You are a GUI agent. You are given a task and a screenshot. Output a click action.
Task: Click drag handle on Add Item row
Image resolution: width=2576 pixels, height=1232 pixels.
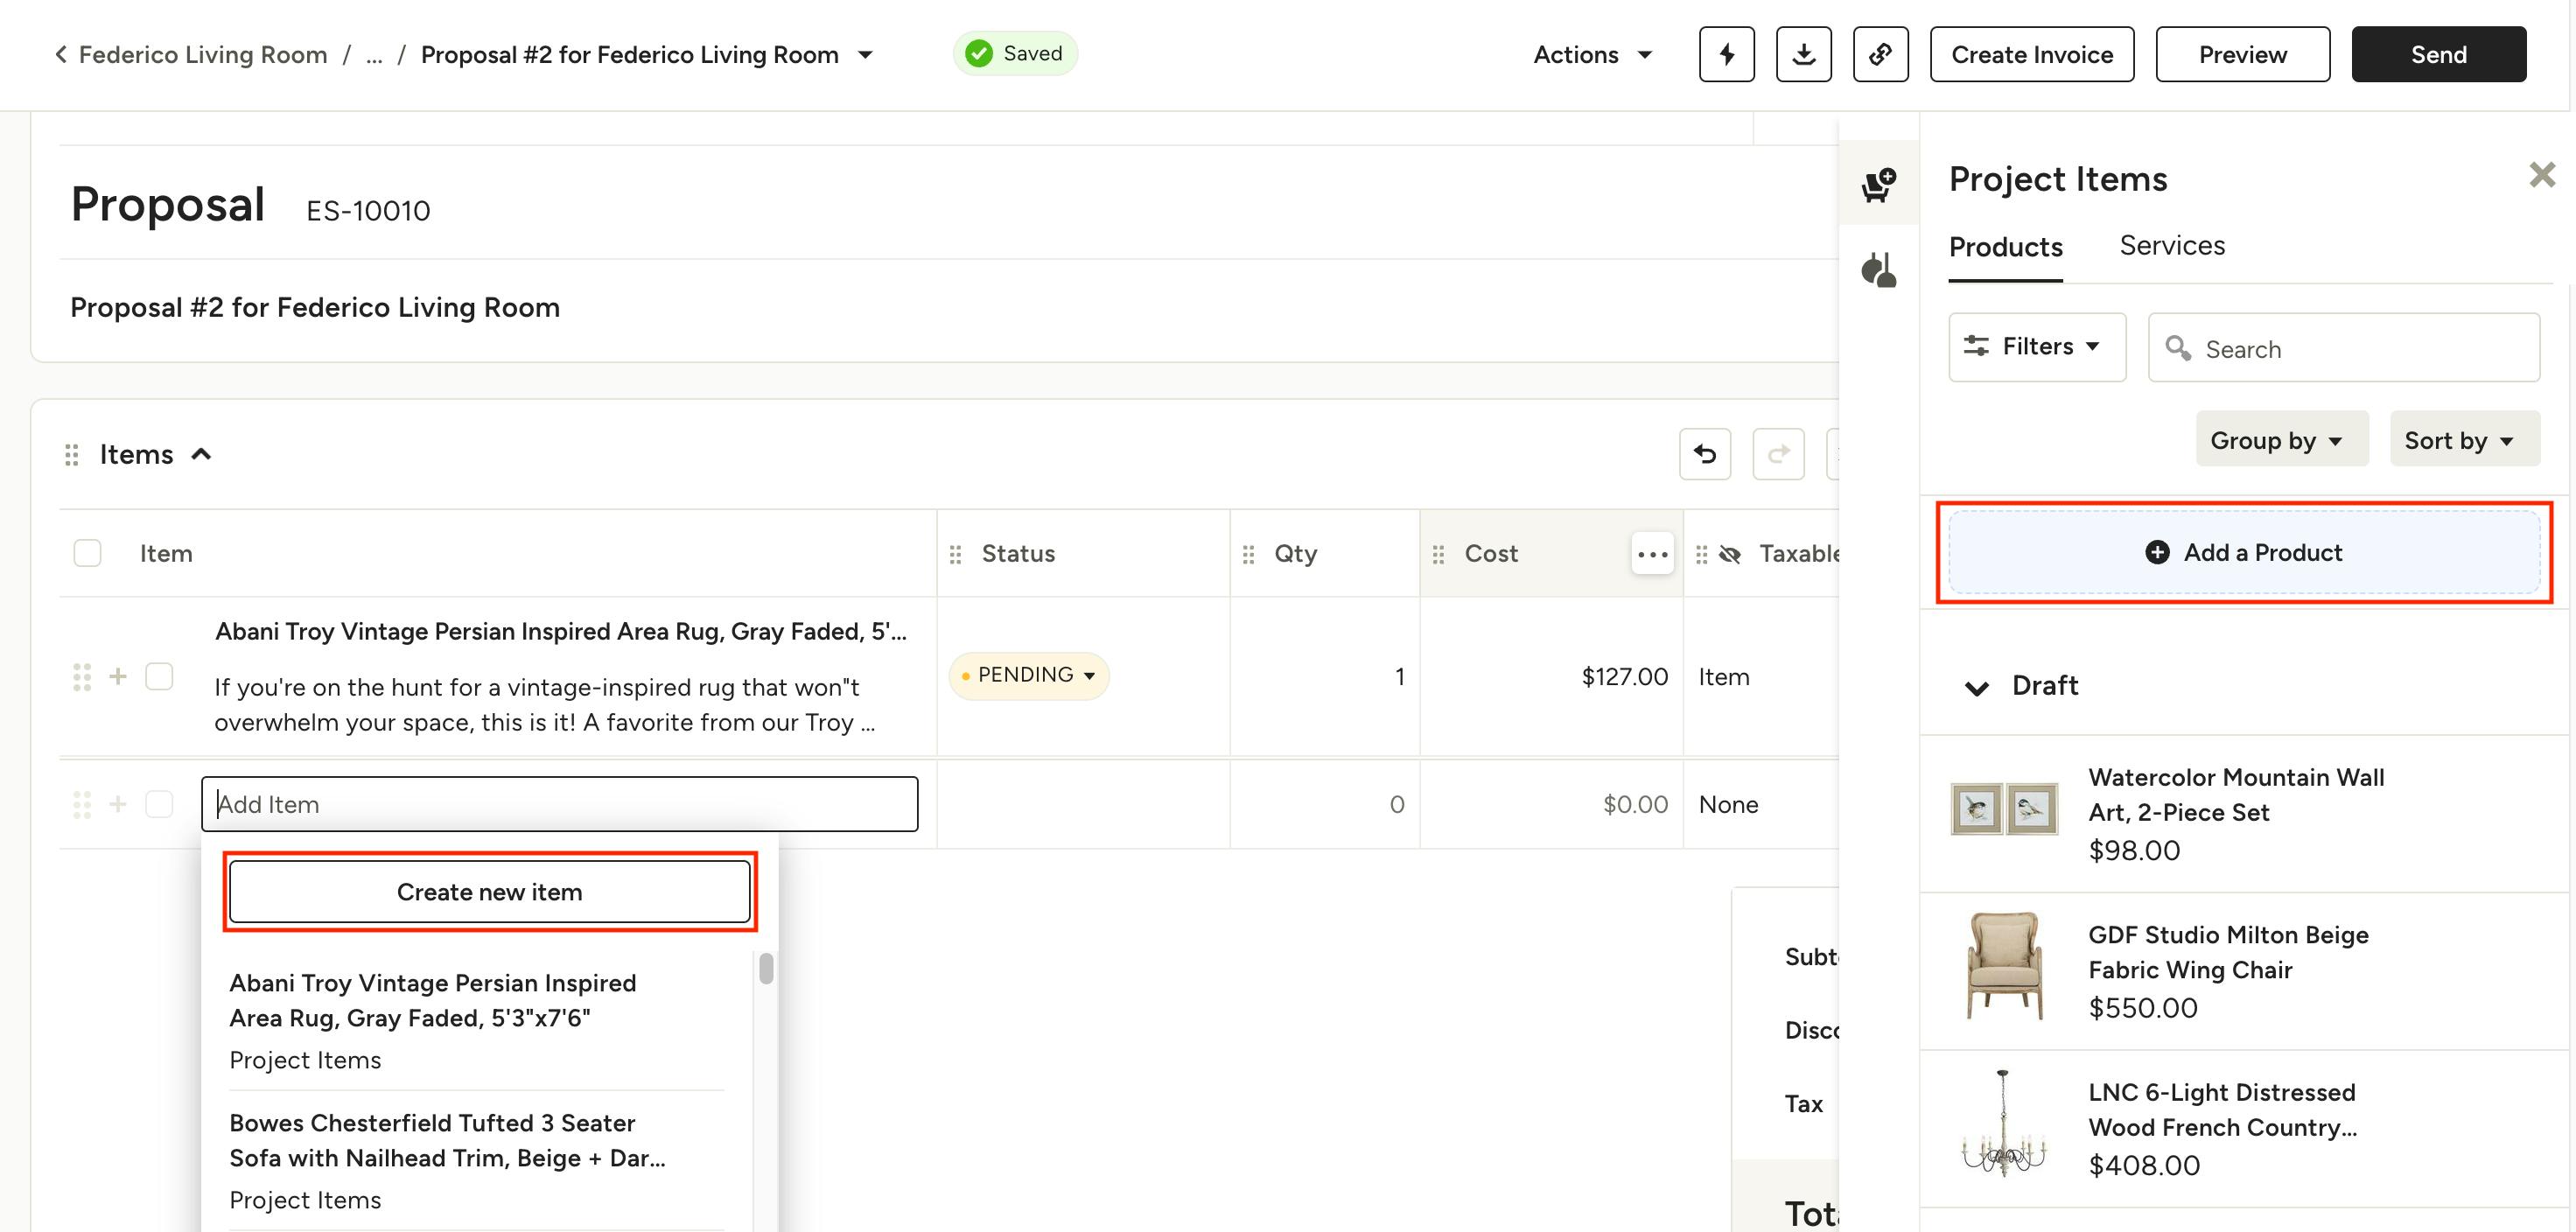[x=82, y=804]
